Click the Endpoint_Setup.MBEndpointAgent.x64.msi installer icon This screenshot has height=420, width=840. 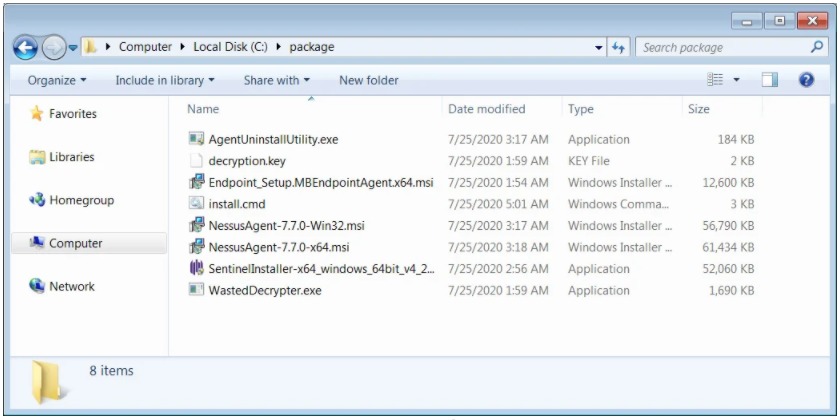tap(196, 182)
